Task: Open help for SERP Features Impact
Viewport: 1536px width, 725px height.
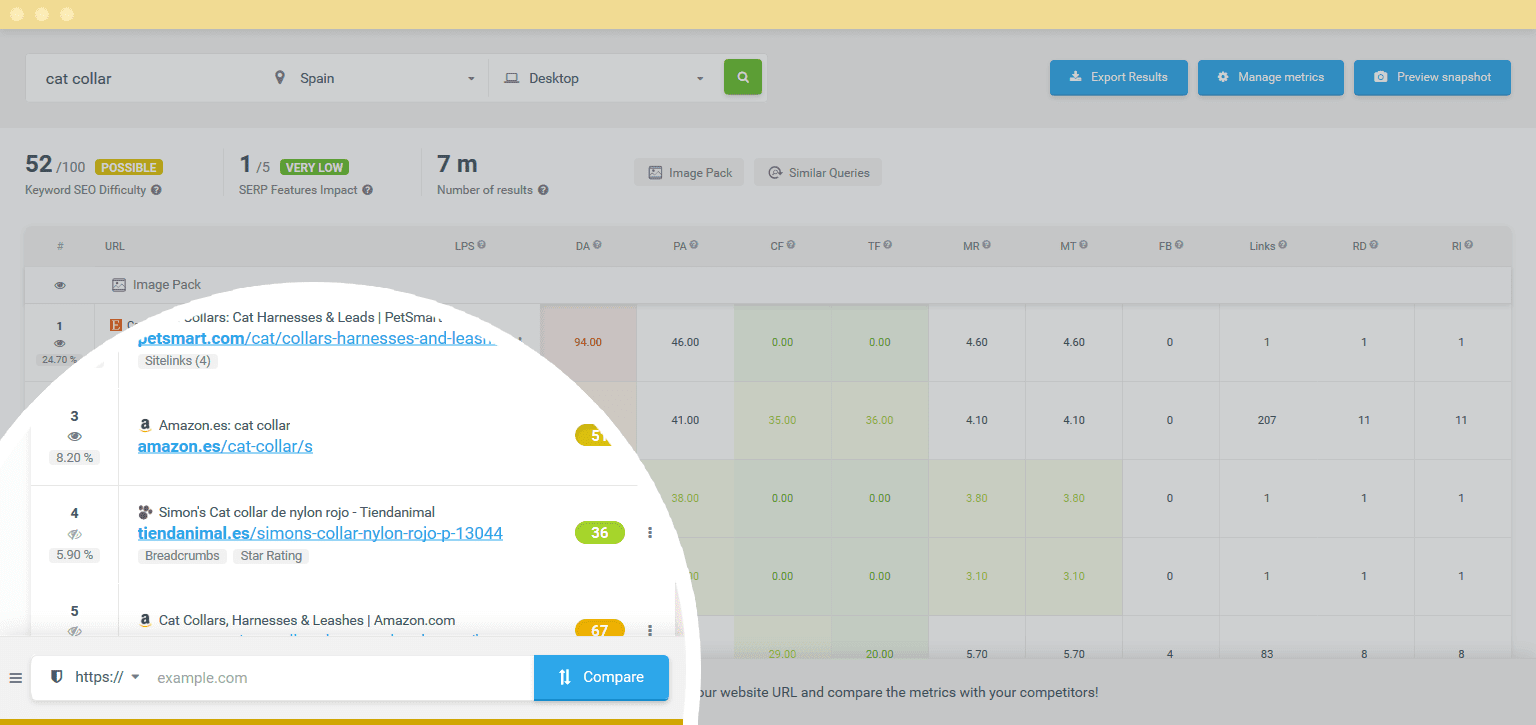Action: [367, 190]
